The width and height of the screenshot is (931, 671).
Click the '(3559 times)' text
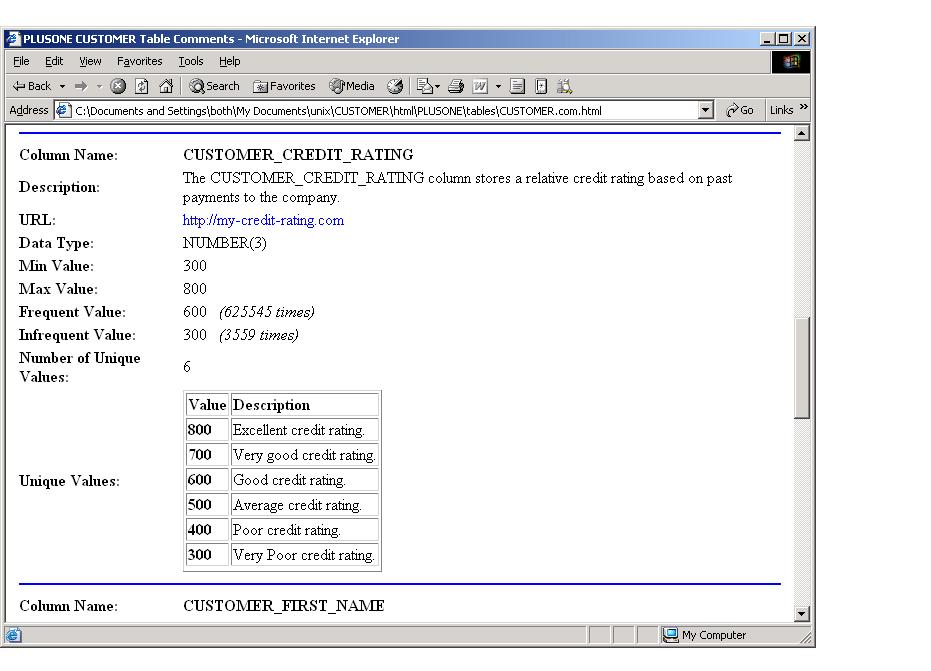258,336
